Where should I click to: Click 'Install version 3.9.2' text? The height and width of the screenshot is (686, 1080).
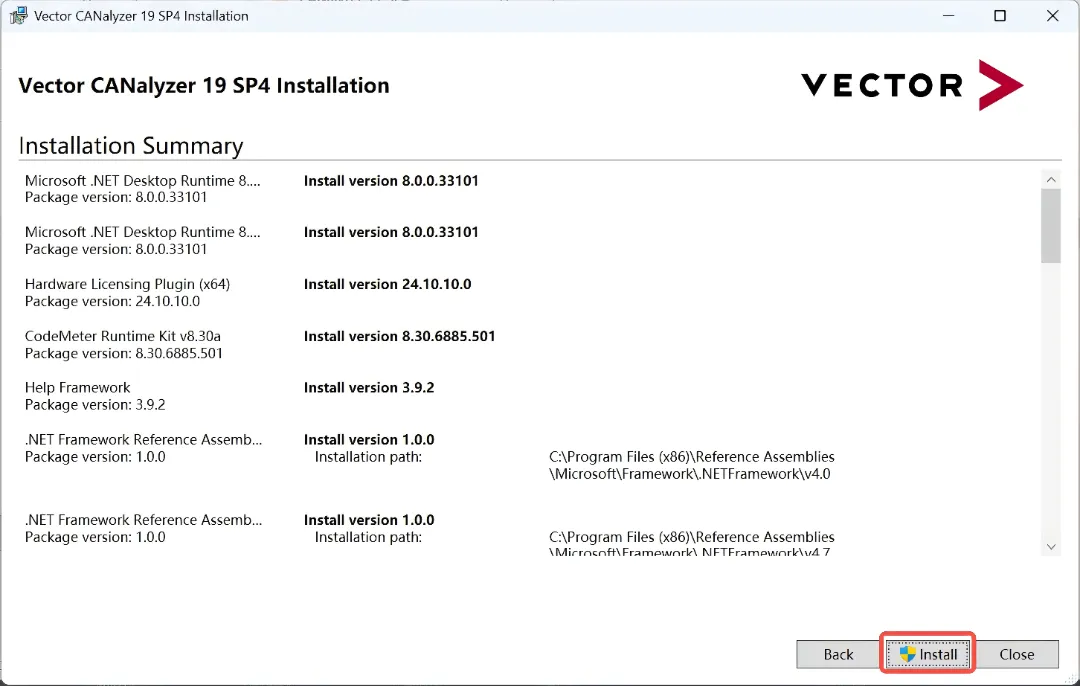coord(369,388)
